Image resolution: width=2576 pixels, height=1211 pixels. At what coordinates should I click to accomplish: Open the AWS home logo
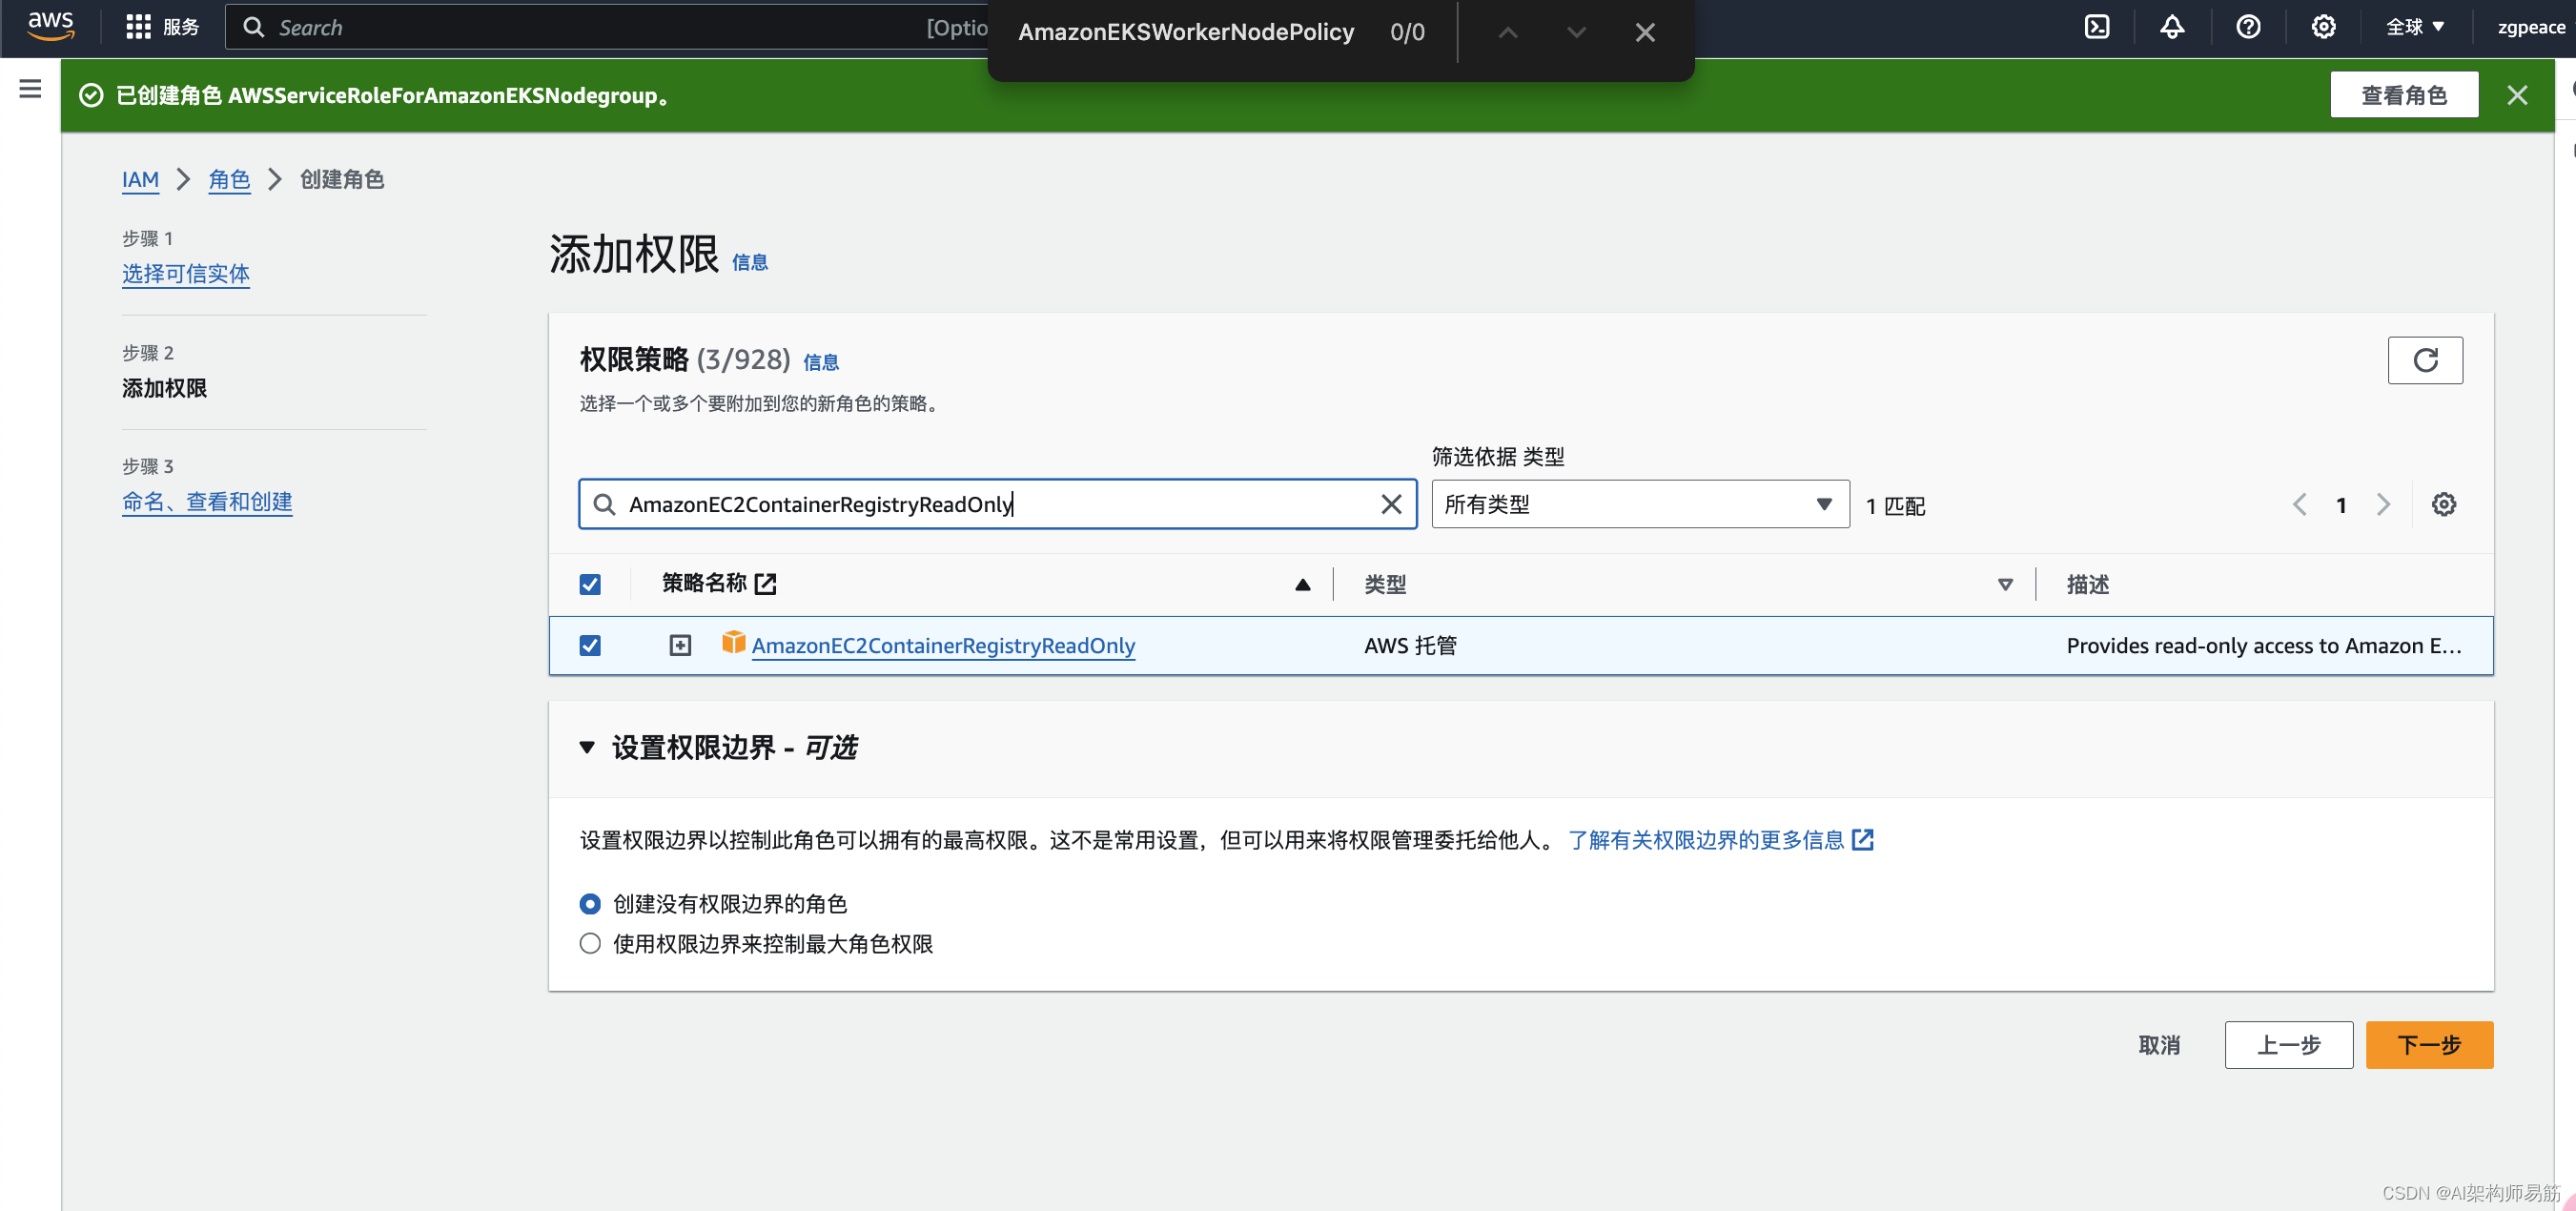(50, 26)
